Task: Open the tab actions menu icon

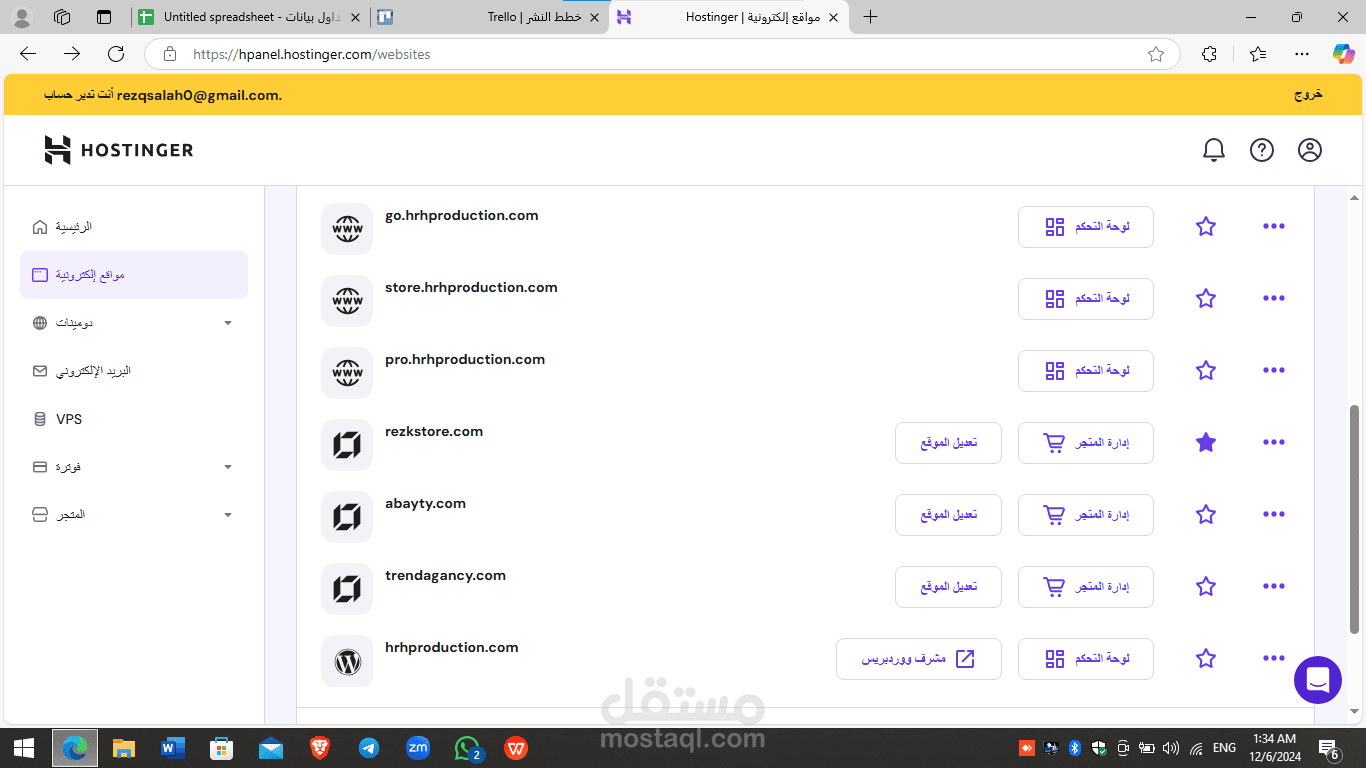Action: [x=104, y=17]
